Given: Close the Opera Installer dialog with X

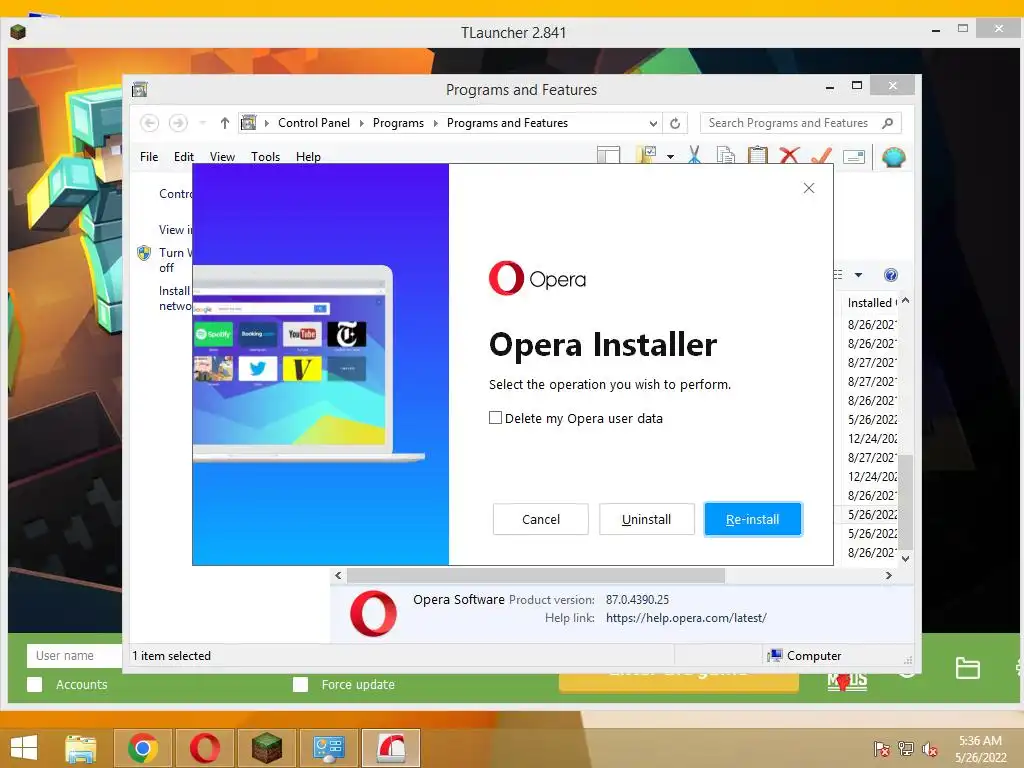Looking at the screenshot, I should click(x=808, y=188).
